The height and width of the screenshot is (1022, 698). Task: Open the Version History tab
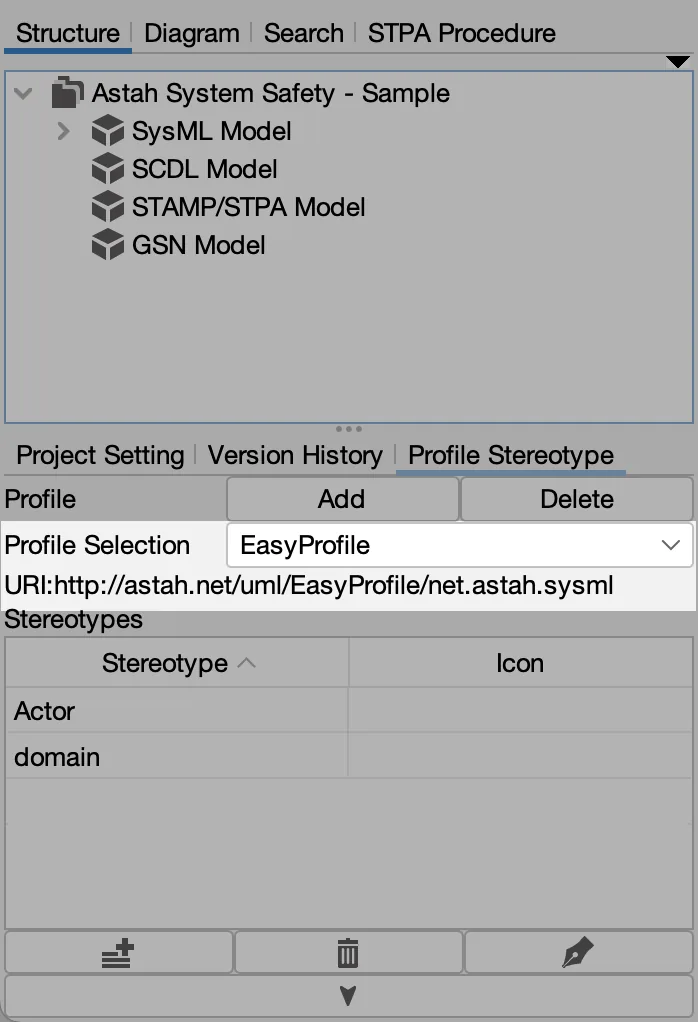[x=295, y=455]
